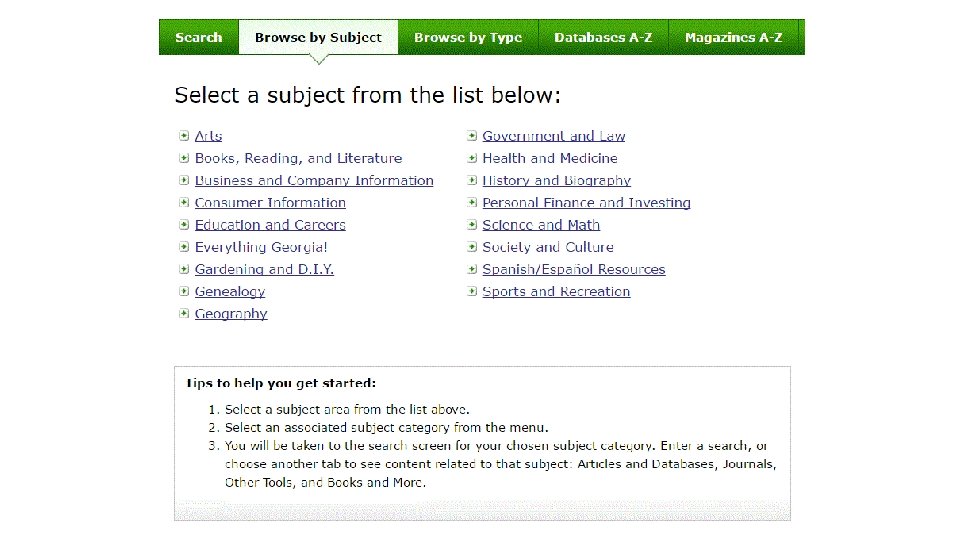Image resolution: width=960 pixels, height=540 pixels.
Task: Click the icon beside Sports and Recreation
Action: (472, 292)
